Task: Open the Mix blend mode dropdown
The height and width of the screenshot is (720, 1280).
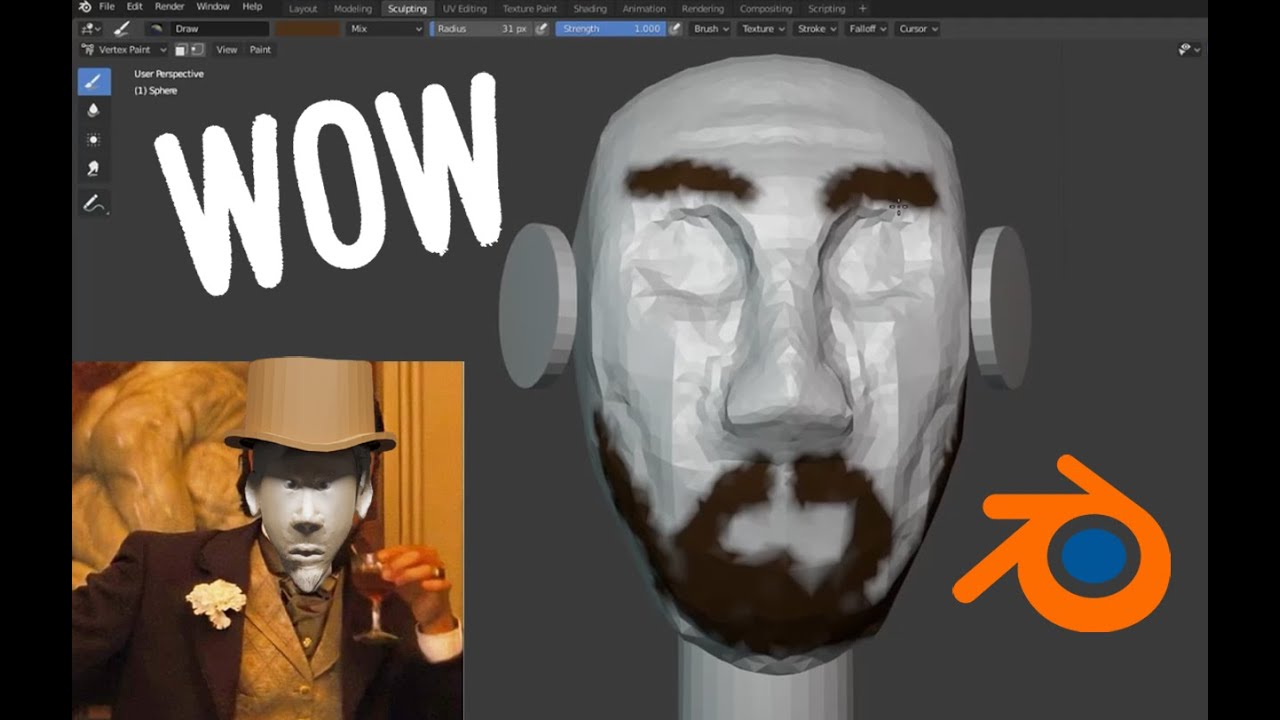Action: click(385, 29)
